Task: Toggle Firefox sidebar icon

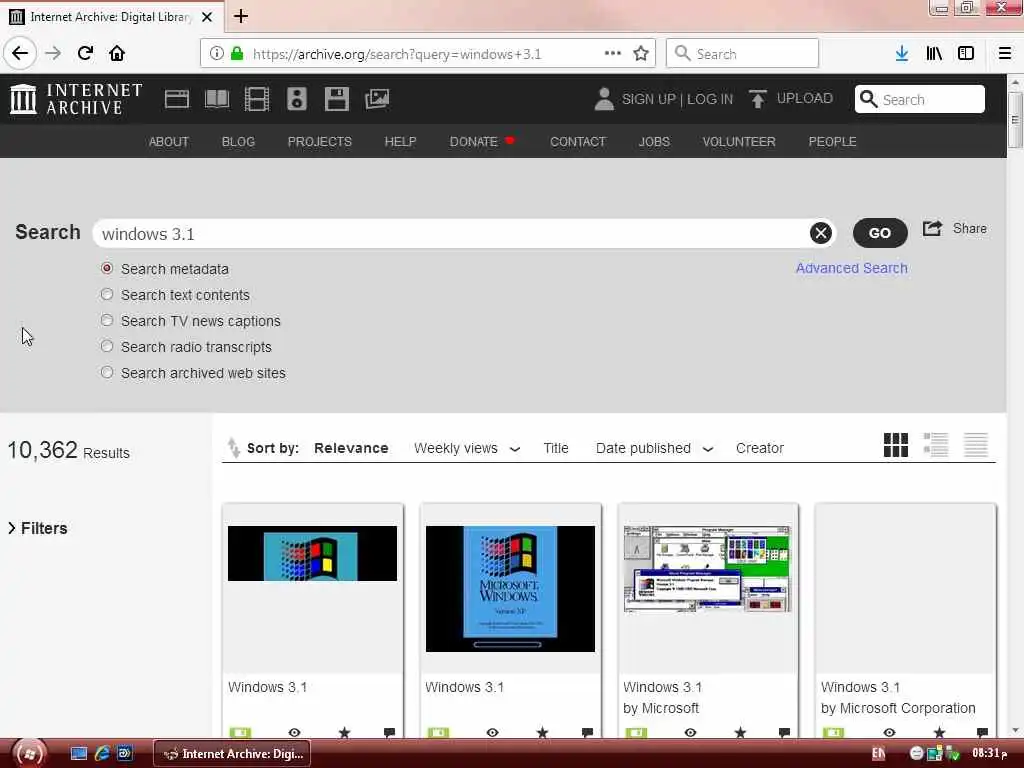Action: [966, 54]
